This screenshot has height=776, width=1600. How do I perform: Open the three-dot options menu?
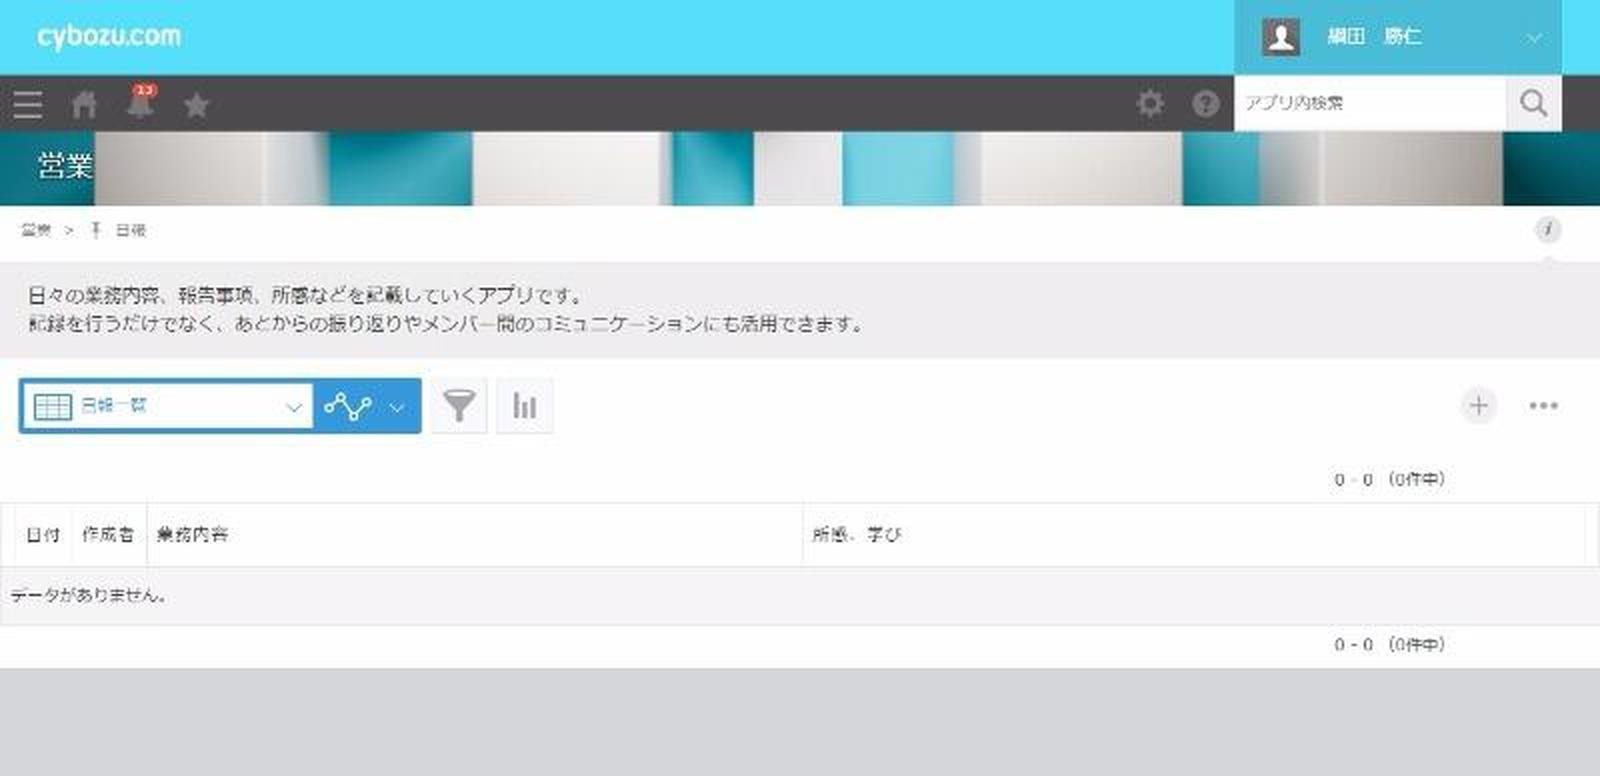[x=1543, y=405]
